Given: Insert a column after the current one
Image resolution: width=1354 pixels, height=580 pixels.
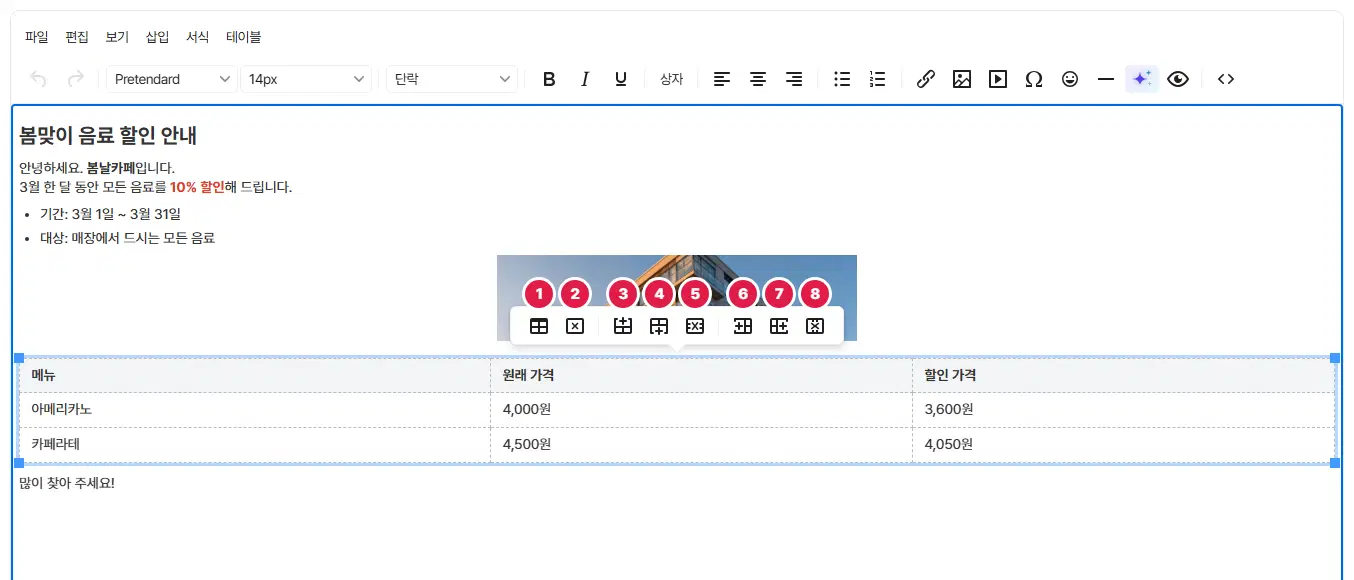Looking at the screenshot, I should coord(779,326).
